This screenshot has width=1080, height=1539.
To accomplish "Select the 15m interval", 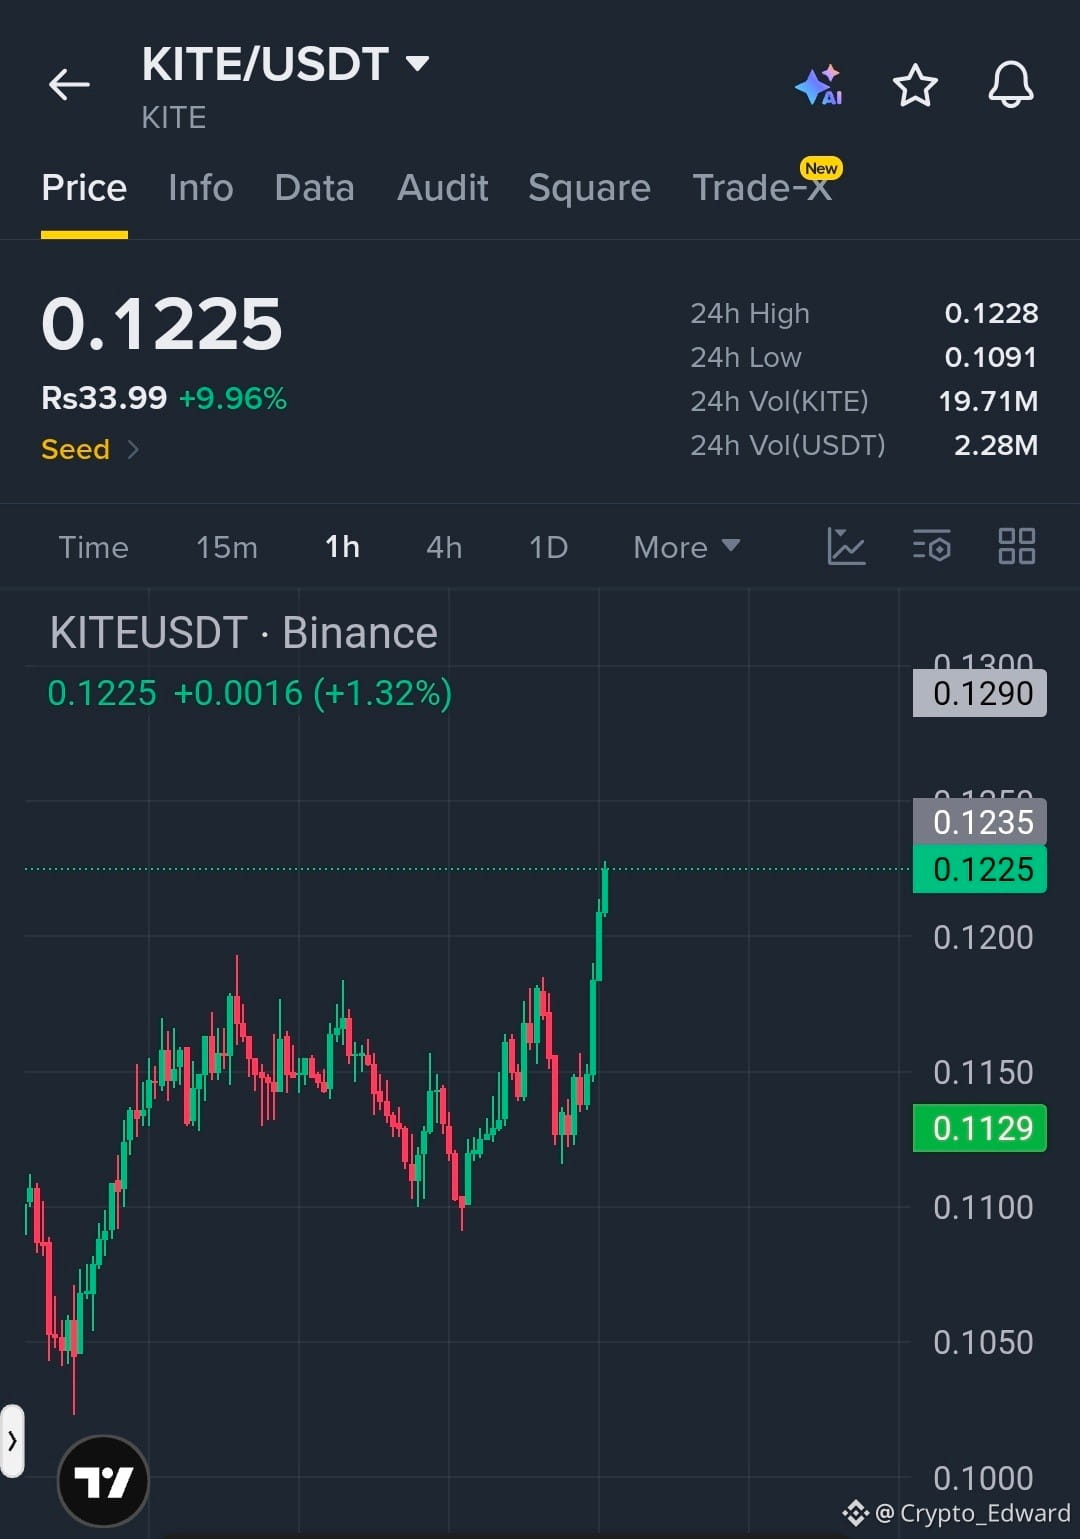I will [x=227, y=547].
